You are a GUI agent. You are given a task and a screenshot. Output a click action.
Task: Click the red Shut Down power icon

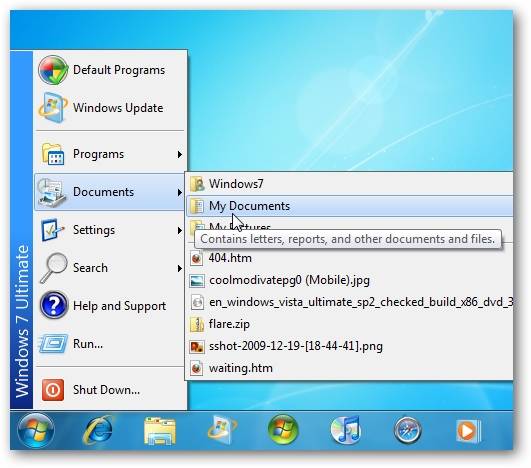[x=53, y=390]
